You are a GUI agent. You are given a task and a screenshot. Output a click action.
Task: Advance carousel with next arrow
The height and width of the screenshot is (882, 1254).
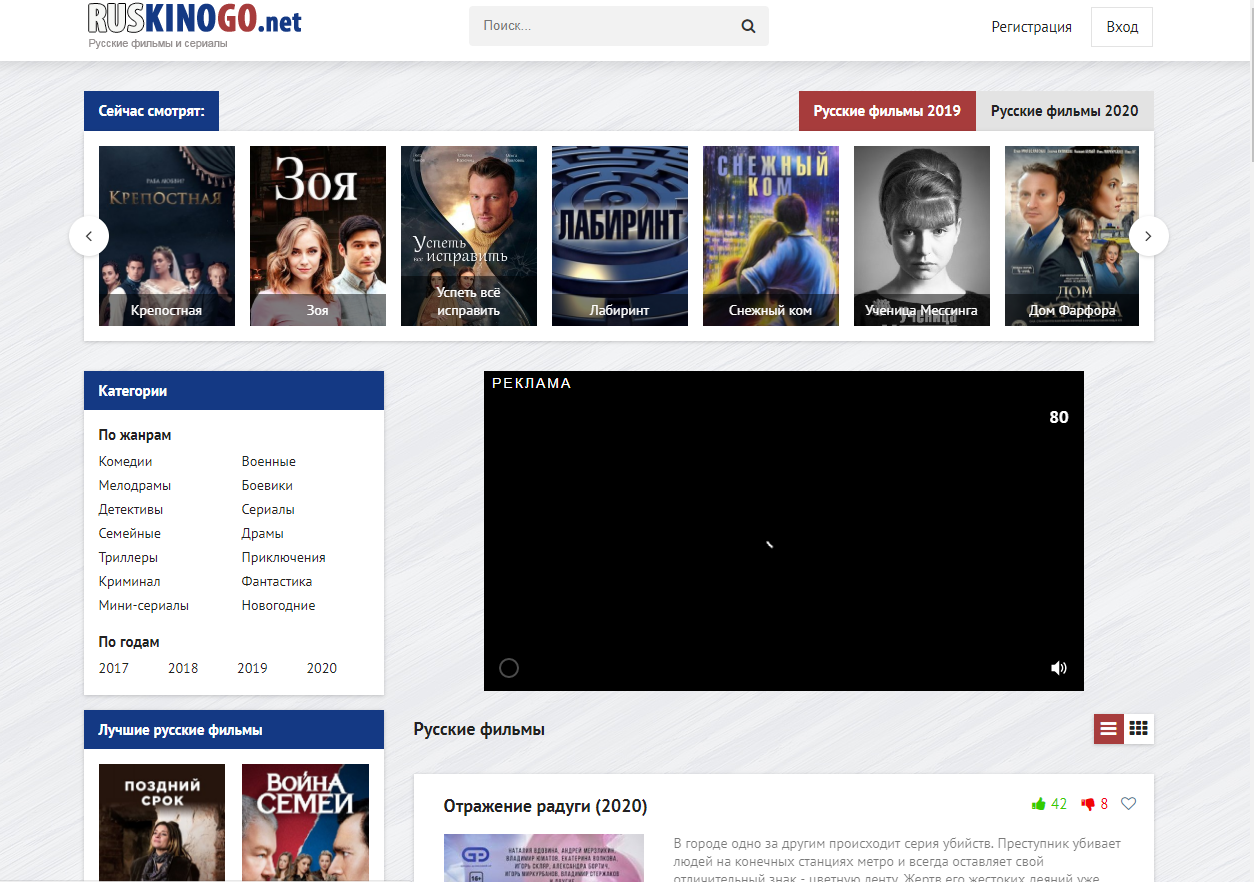click(1148, 236)
